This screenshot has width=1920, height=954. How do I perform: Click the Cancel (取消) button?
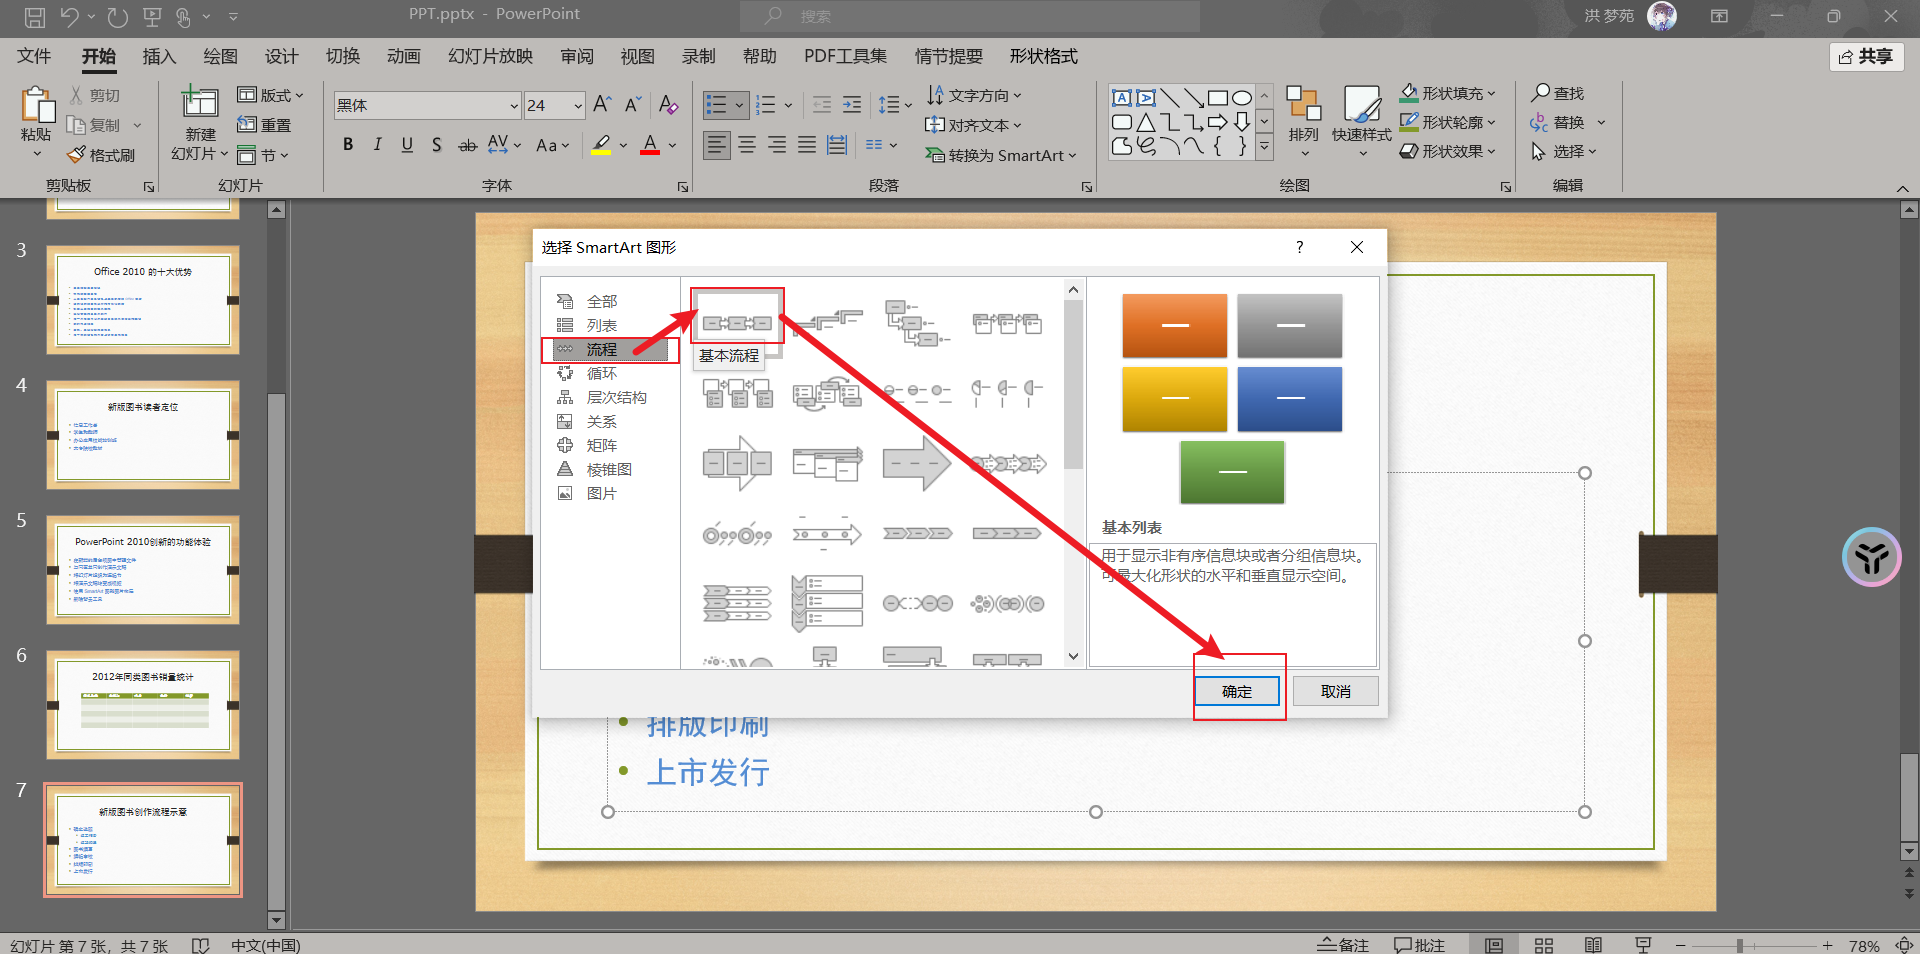click(1335, 691)
